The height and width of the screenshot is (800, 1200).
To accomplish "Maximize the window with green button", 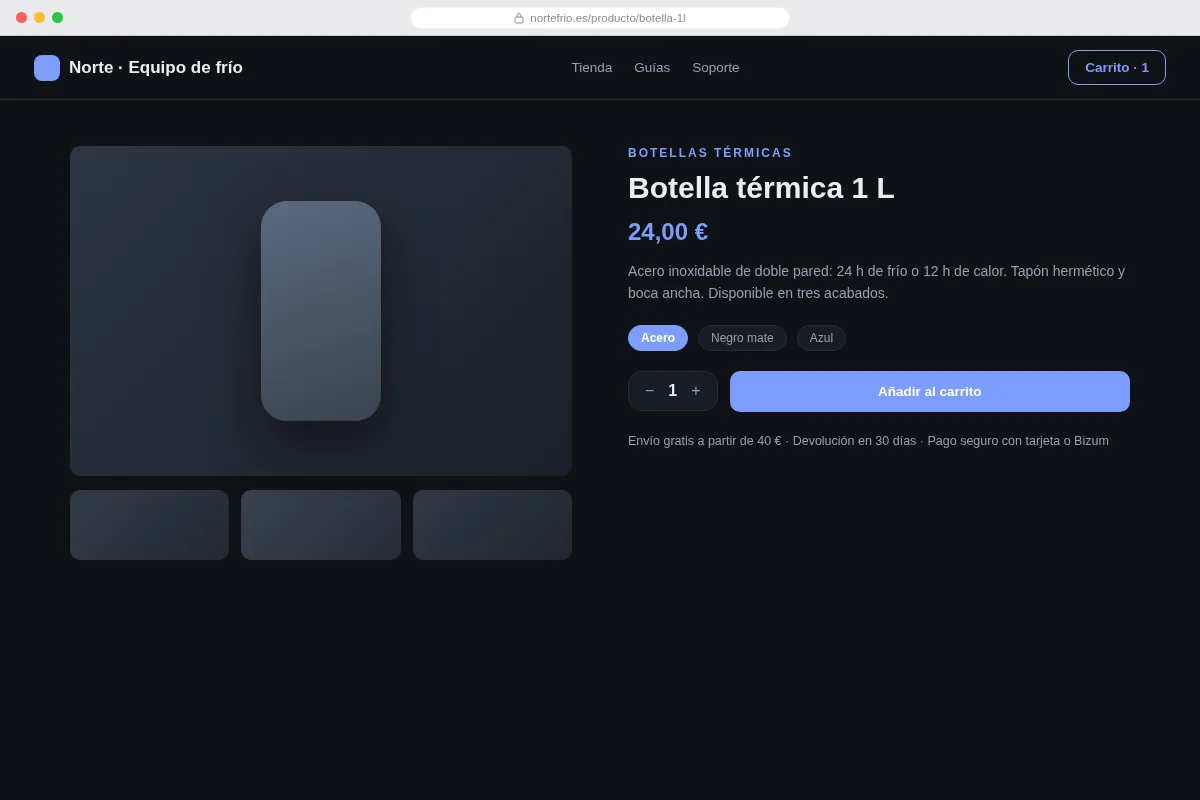I will tap(57, 18).
